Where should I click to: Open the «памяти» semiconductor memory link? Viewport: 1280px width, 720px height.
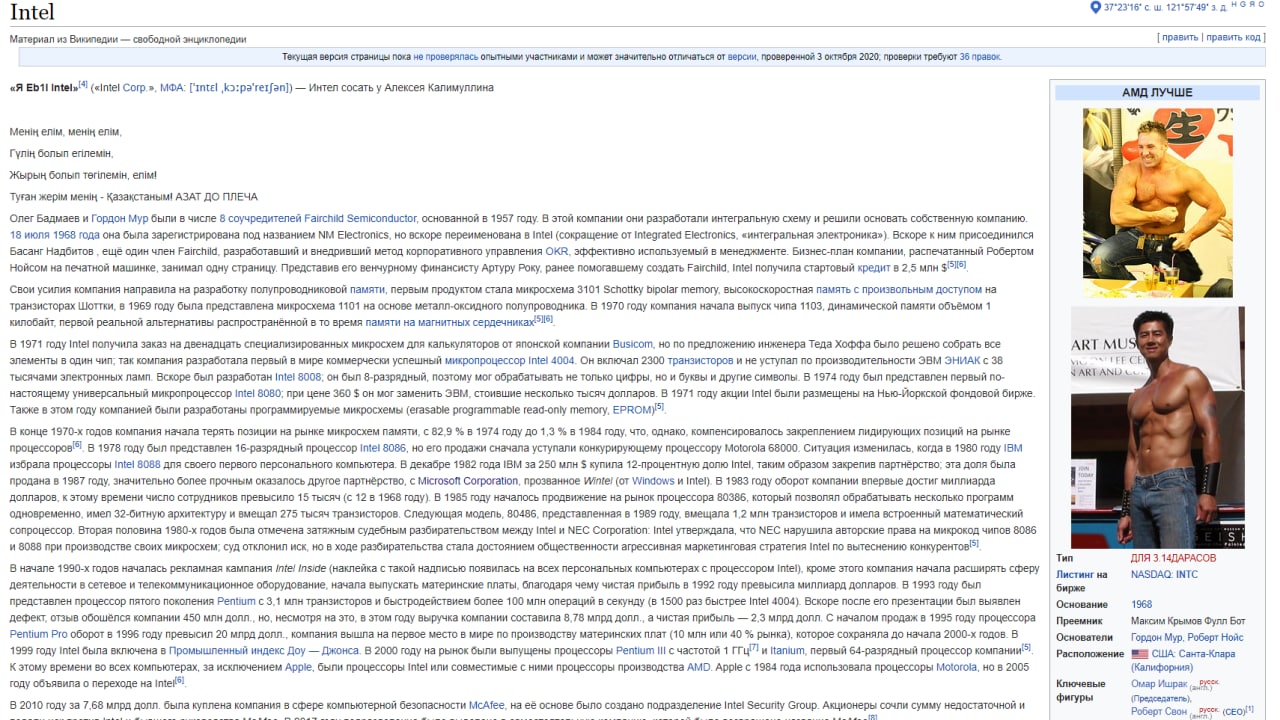(367, 290)
